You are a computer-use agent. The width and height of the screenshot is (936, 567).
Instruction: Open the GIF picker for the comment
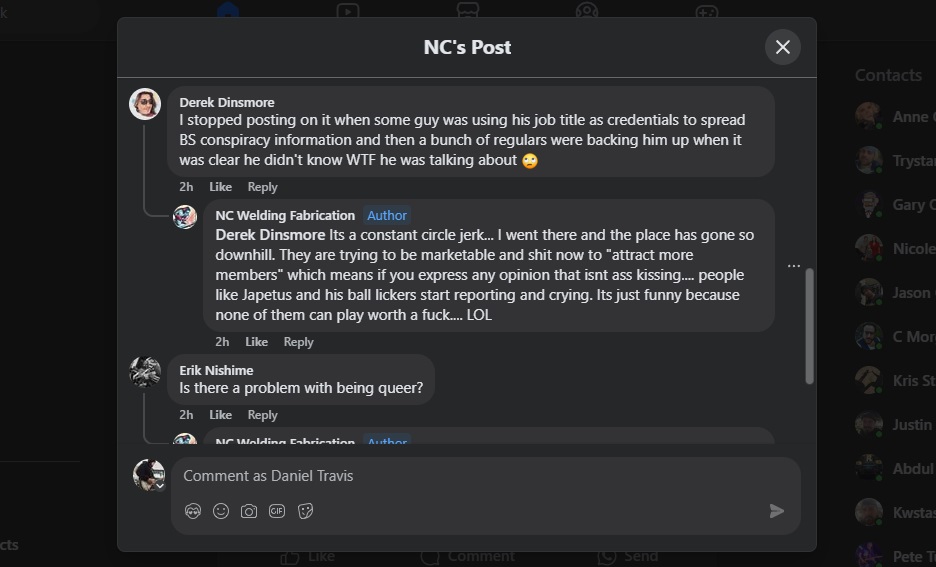click(277, 511)
